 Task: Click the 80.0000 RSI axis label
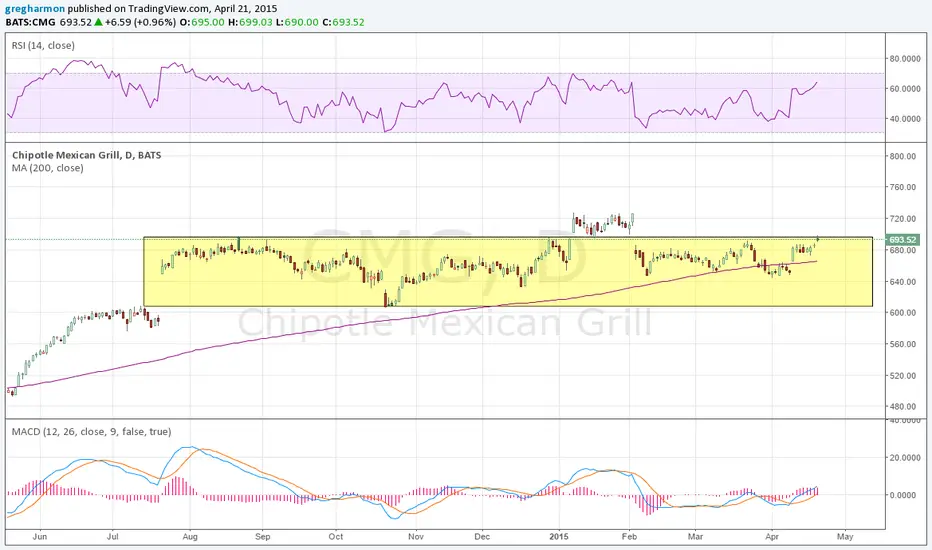coord(905,59)
